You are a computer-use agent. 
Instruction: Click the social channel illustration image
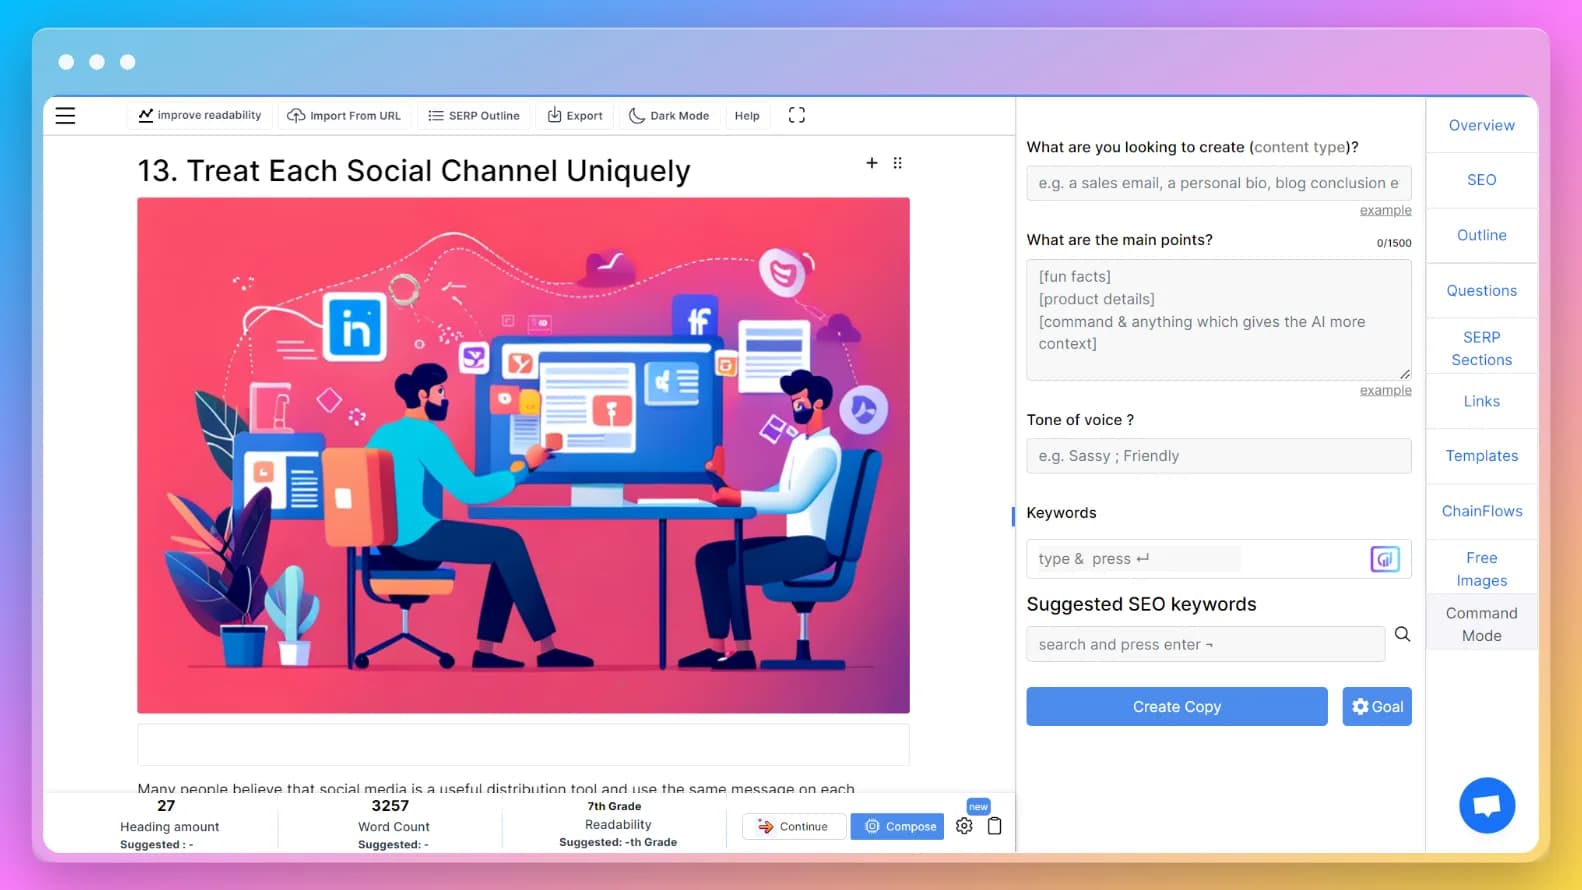(x=523, y=455)
